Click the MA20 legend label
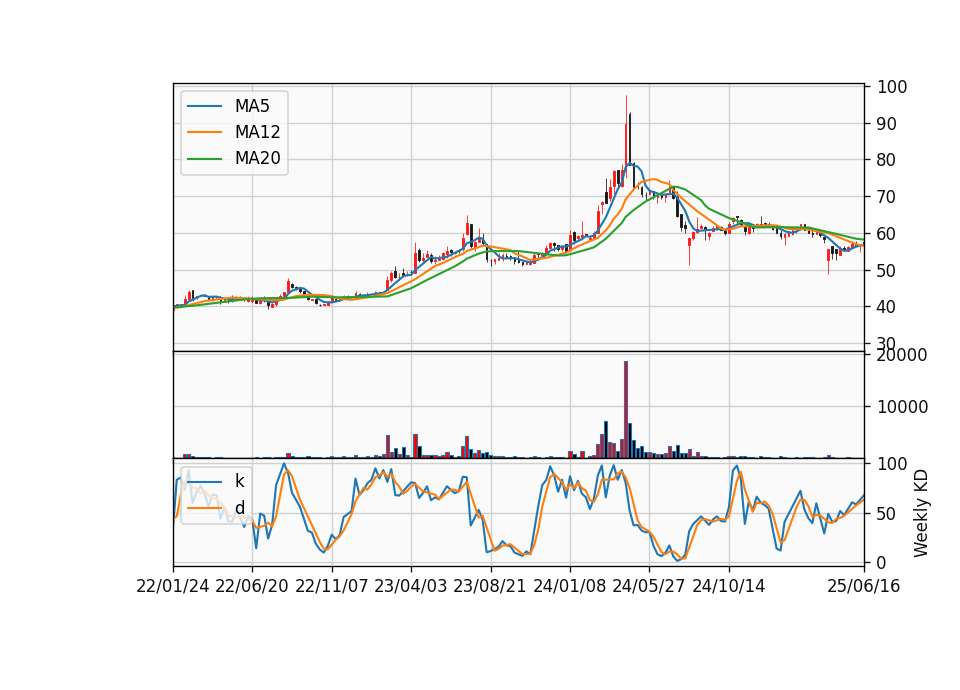The width and height of the screenshot is (960, 690). [257, 158]
